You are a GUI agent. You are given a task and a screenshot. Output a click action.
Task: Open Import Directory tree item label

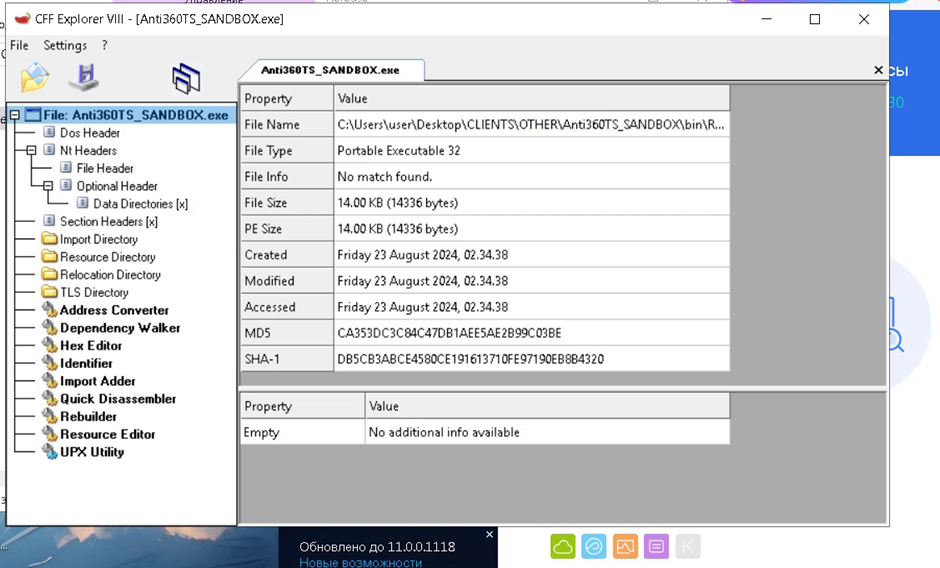click(x=99, y=239)
